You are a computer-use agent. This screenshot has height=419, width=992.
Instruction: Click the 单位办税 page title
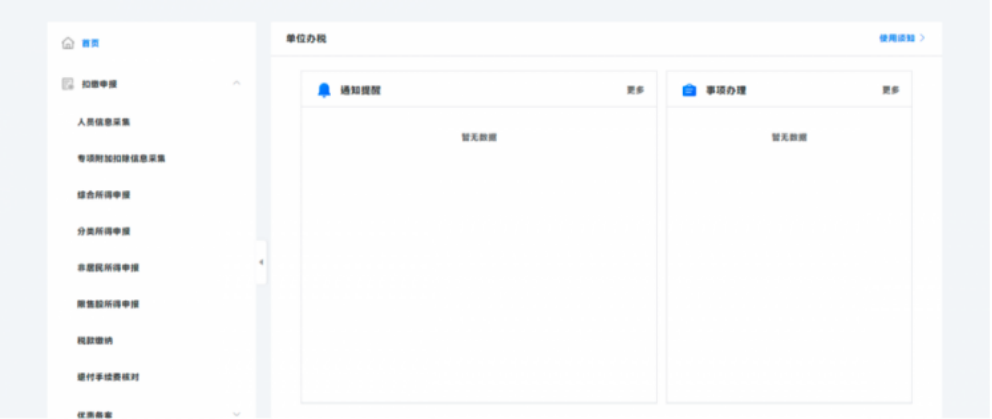306,39
